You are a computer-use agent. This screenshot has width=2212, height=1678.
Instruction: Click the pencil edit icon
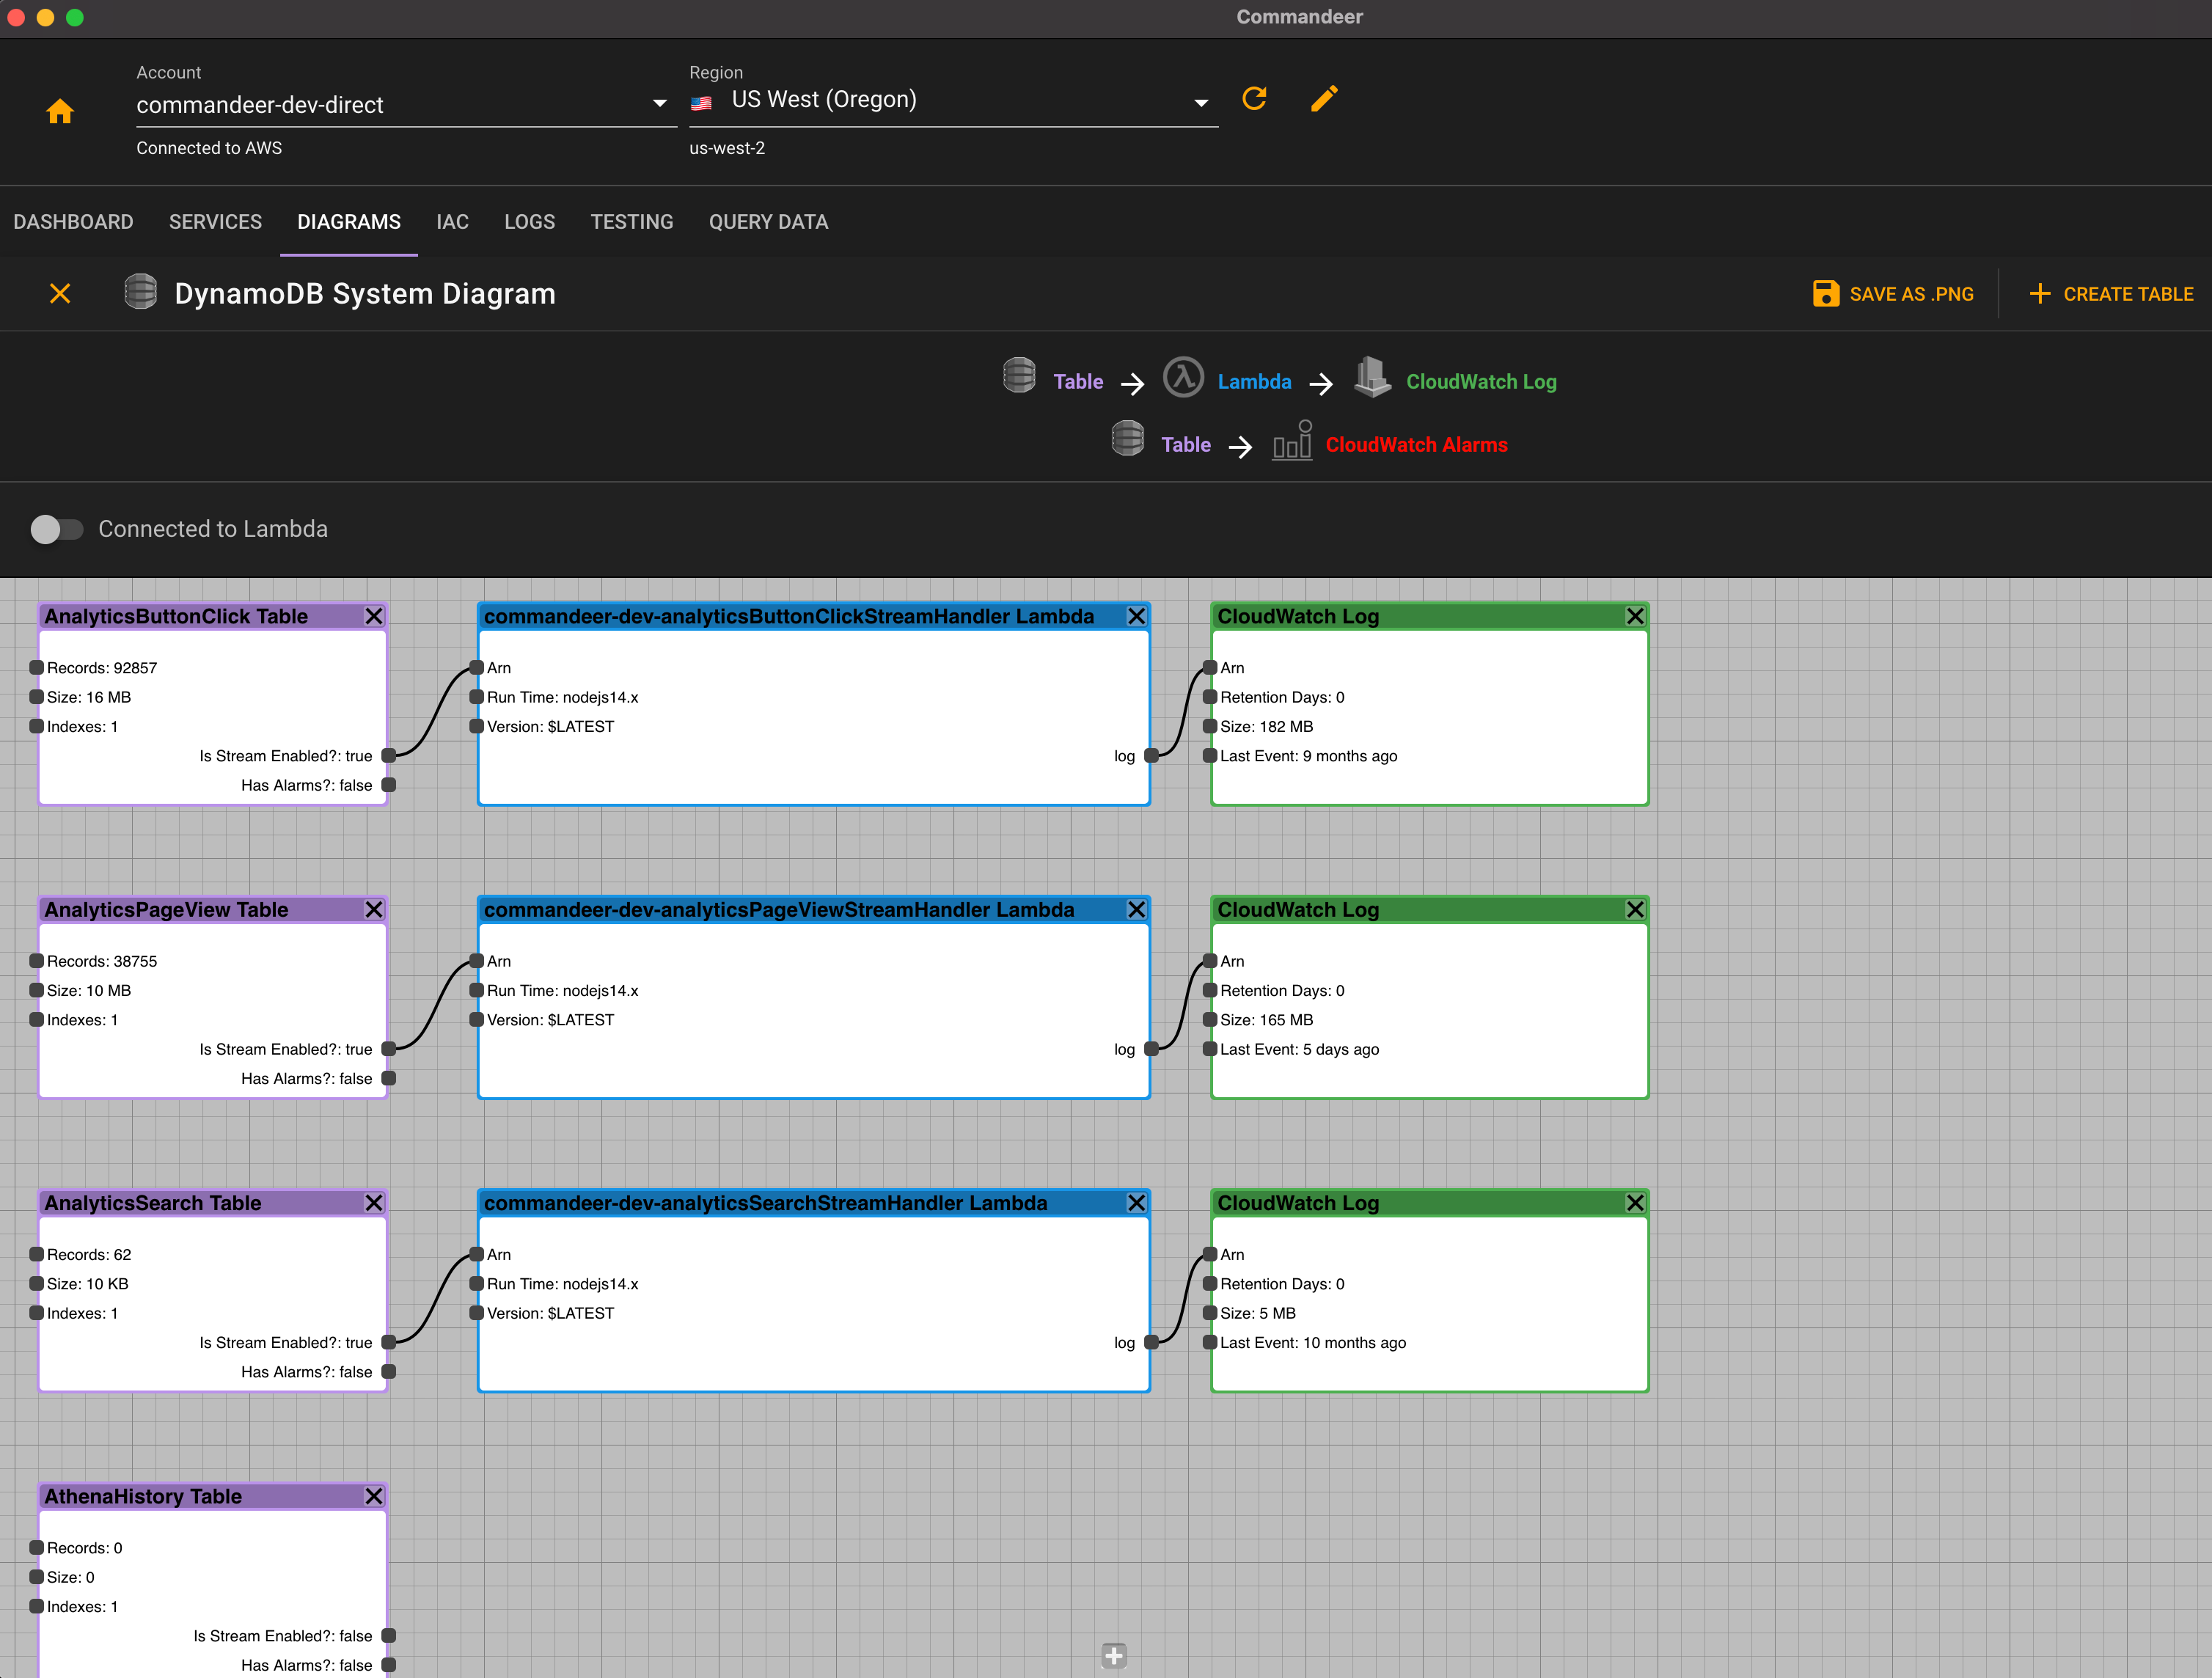(x=1323, y=98)
